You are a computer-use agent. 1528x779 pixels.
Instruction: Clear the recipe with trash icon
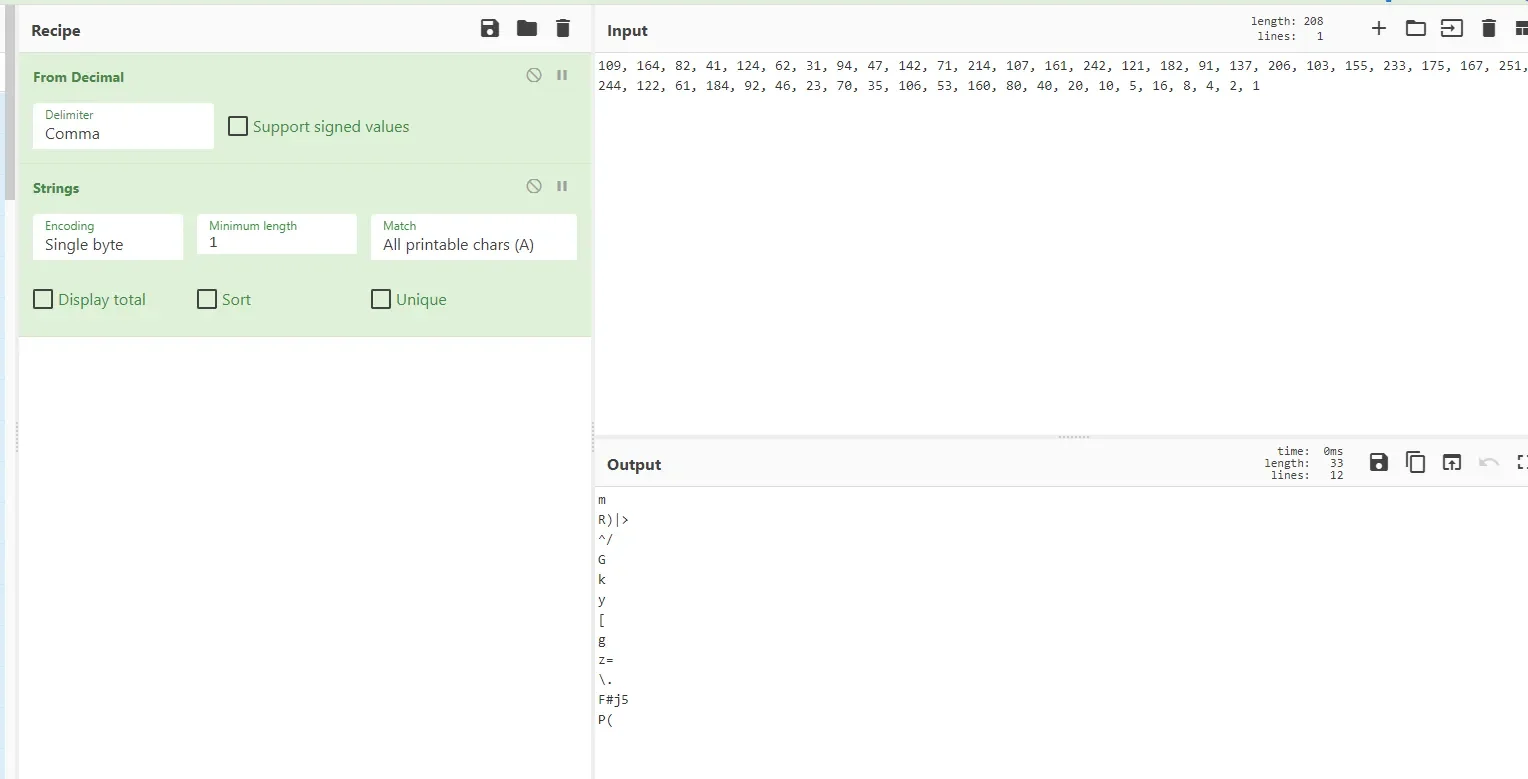tap(563, 29)
